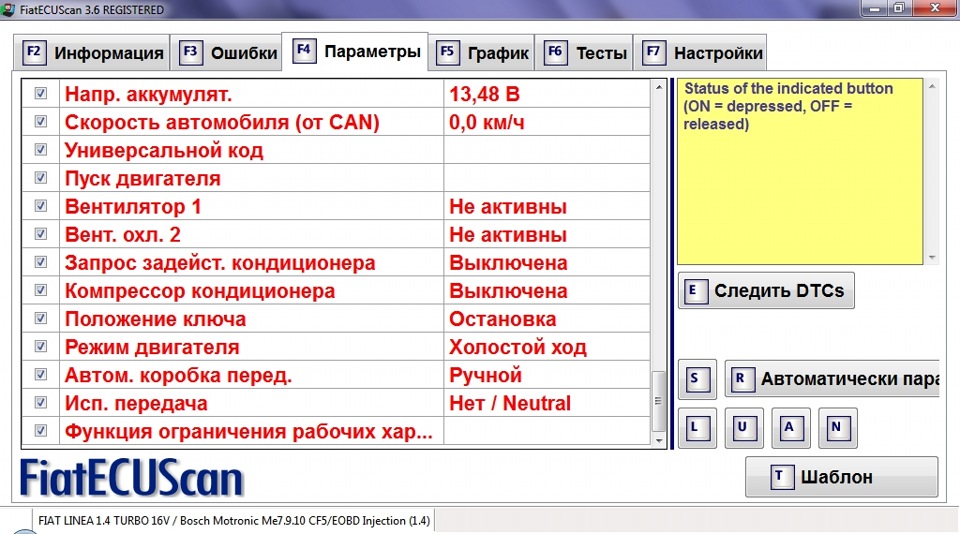
Task: Open the Настройки tab
Action: click(x=700, y=53)
